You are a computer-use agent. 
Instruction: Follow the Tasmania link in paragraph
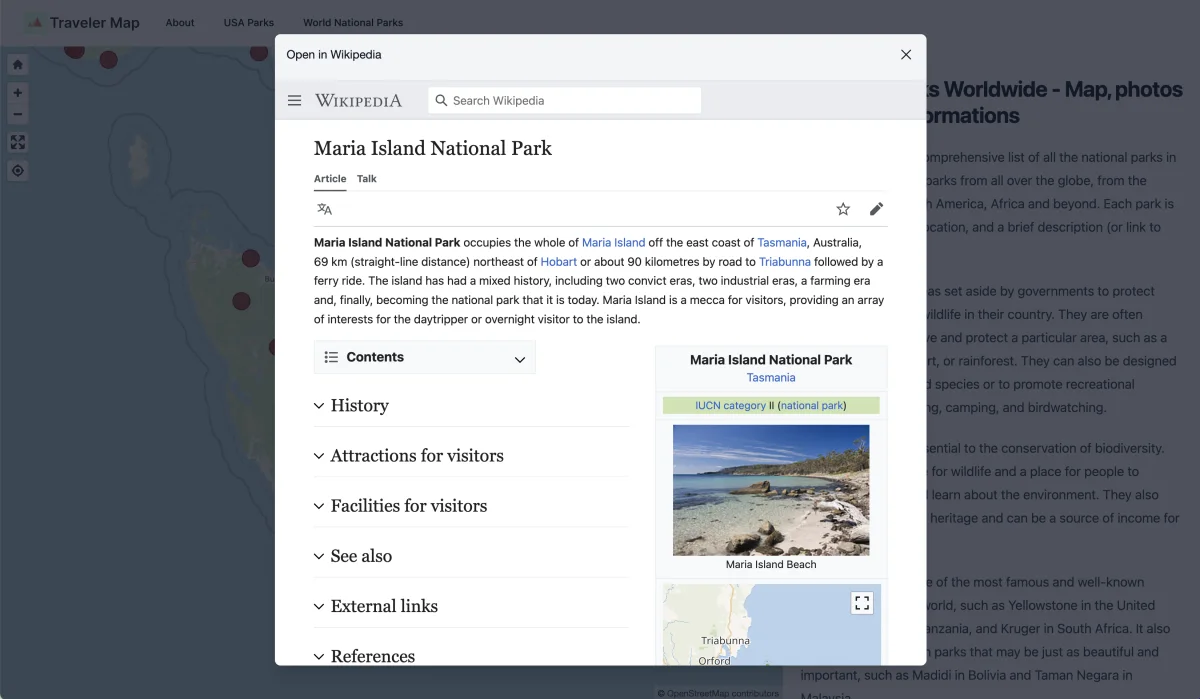782,242
